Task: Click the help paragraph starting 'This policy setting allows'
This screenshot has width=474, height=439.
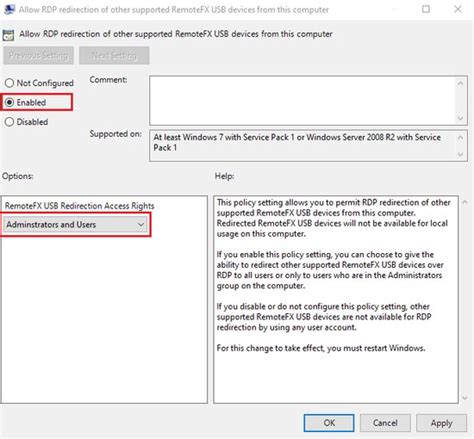Action: (x=333, y=218)
